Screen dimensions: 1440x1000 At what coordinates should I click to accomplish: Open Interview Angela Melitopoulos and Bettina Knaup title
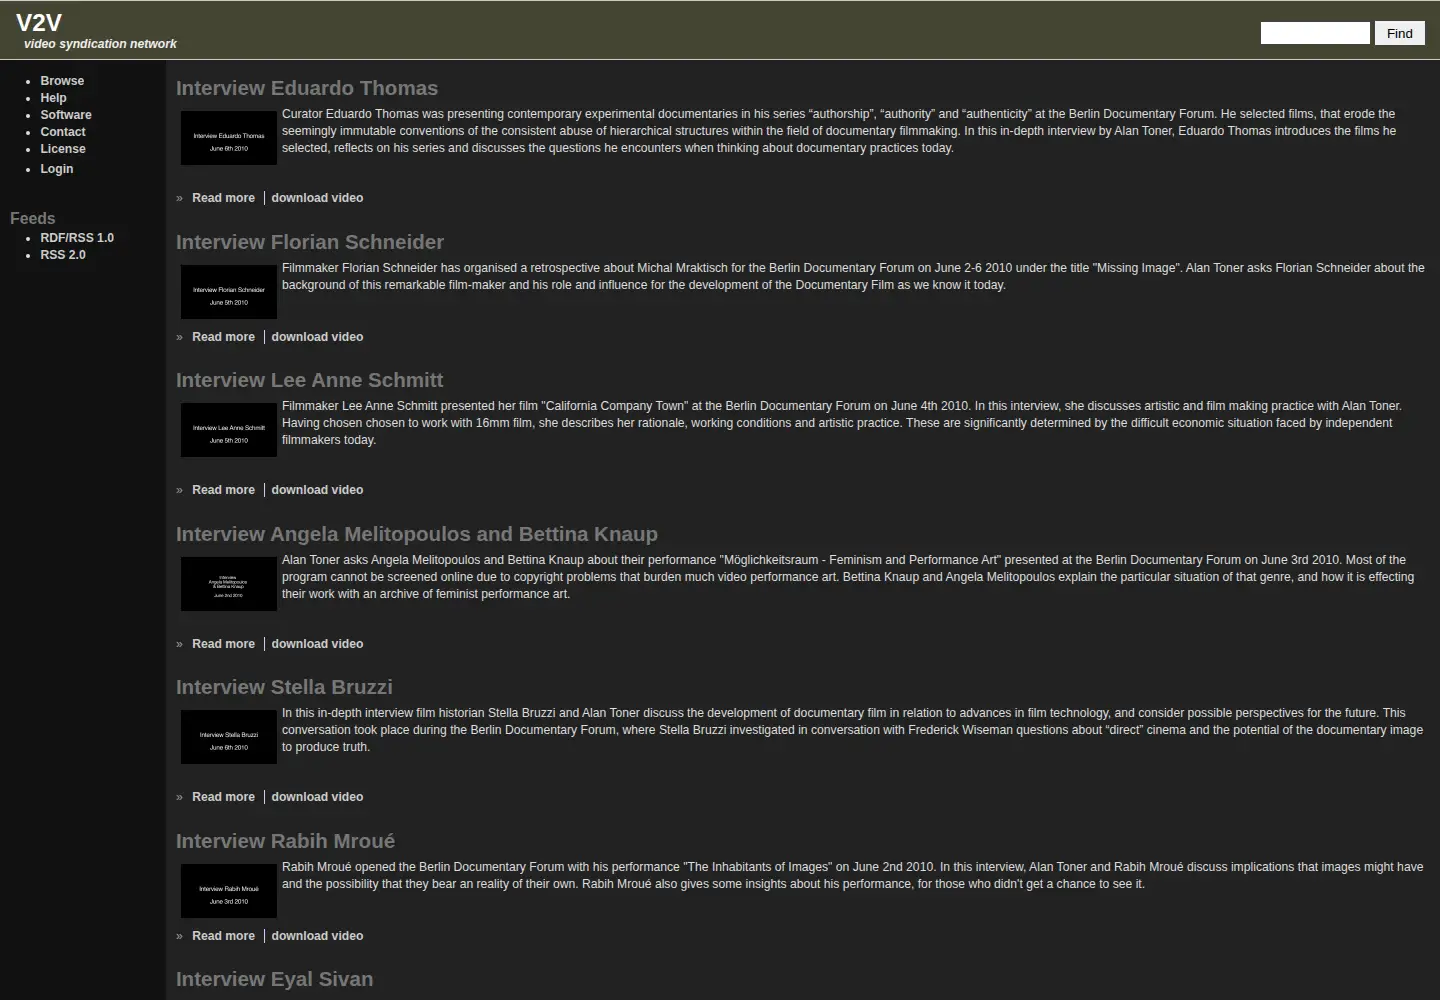click(x=417, y=534)
